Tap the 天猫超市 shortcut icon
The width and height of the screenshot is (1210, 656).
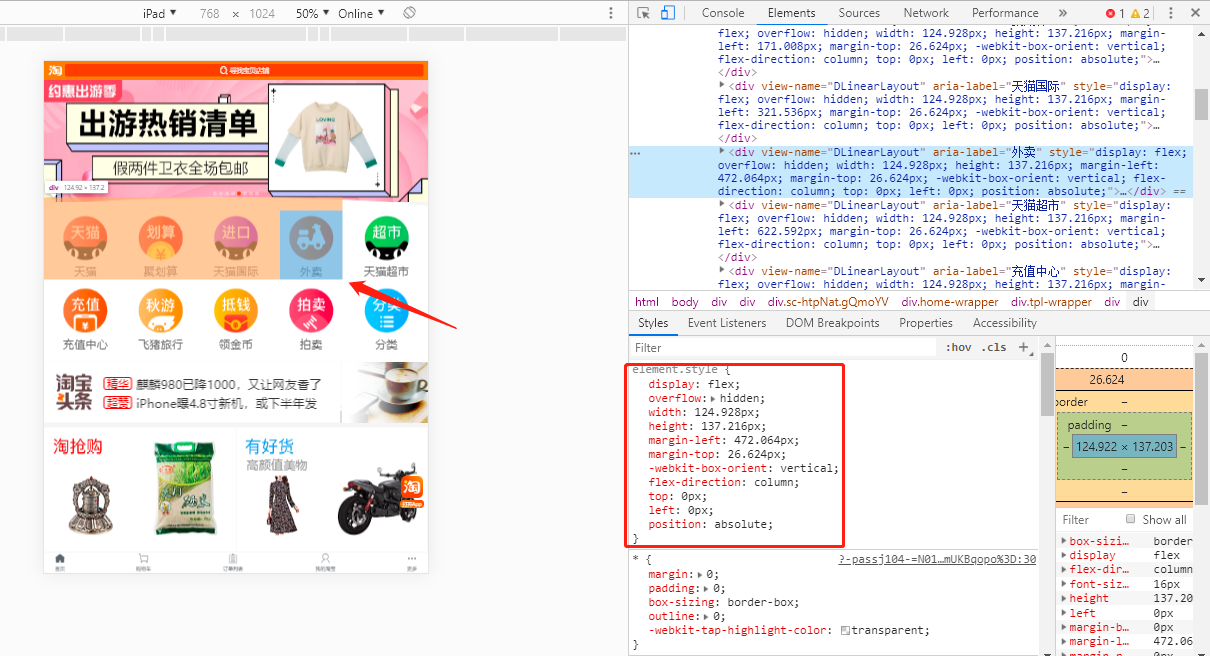pos(386,238)
